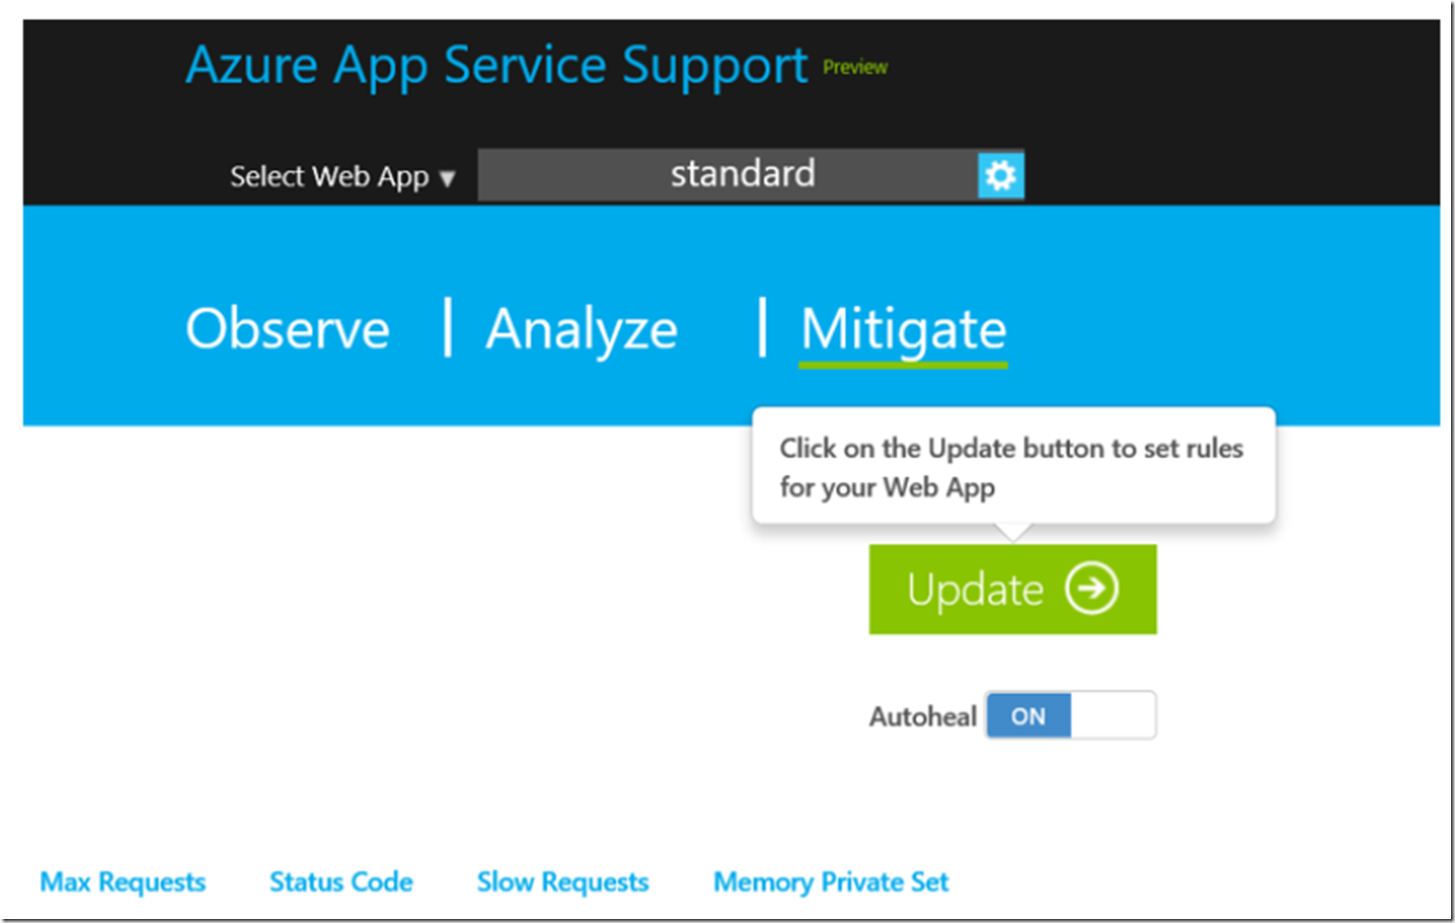This screenshot has width=1455, height=923.
Task: Click the settings gear icon beside standard
Action: coord(1000,176)
